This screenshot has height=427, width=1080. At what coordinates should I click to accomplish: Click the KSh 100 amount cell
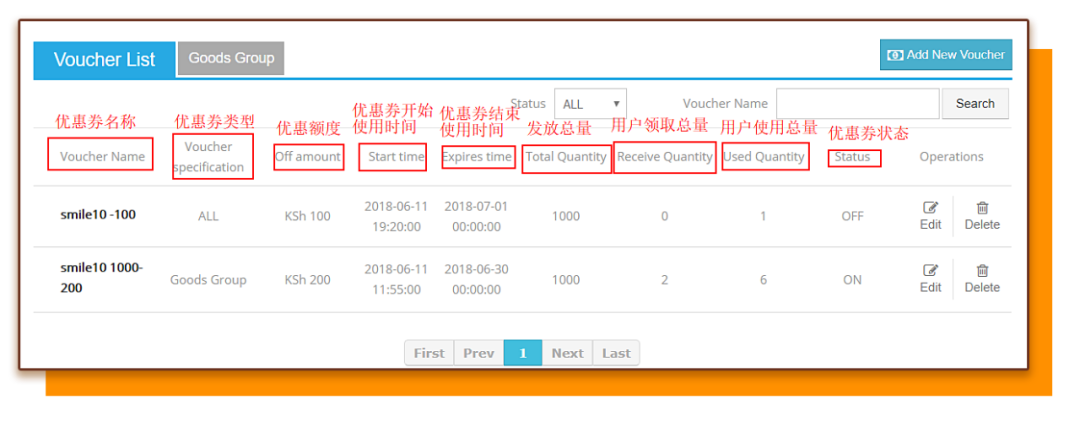tap(307, 216)
